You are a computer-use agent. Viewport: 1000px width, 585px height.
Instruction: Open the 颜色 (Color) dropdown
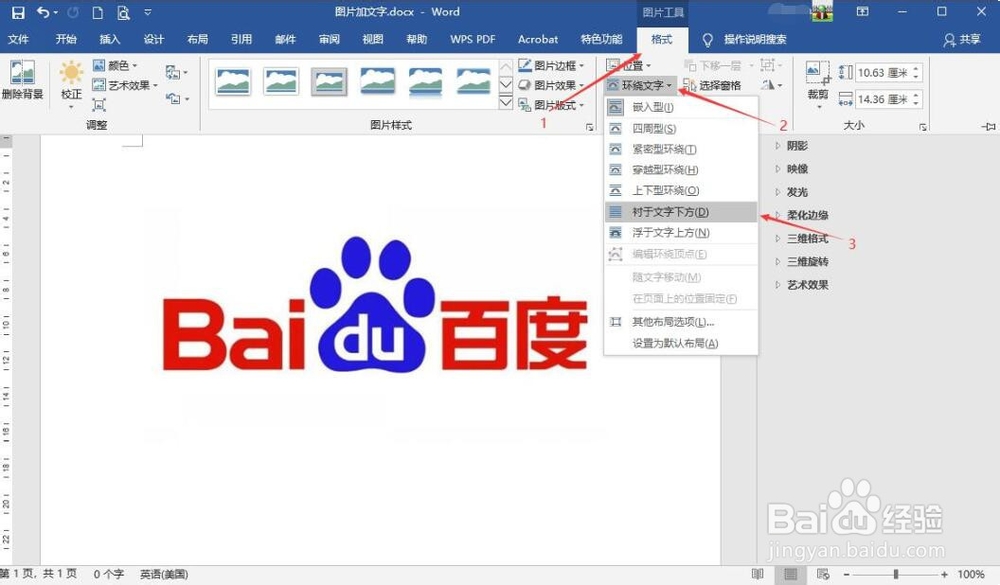point(115,65)
